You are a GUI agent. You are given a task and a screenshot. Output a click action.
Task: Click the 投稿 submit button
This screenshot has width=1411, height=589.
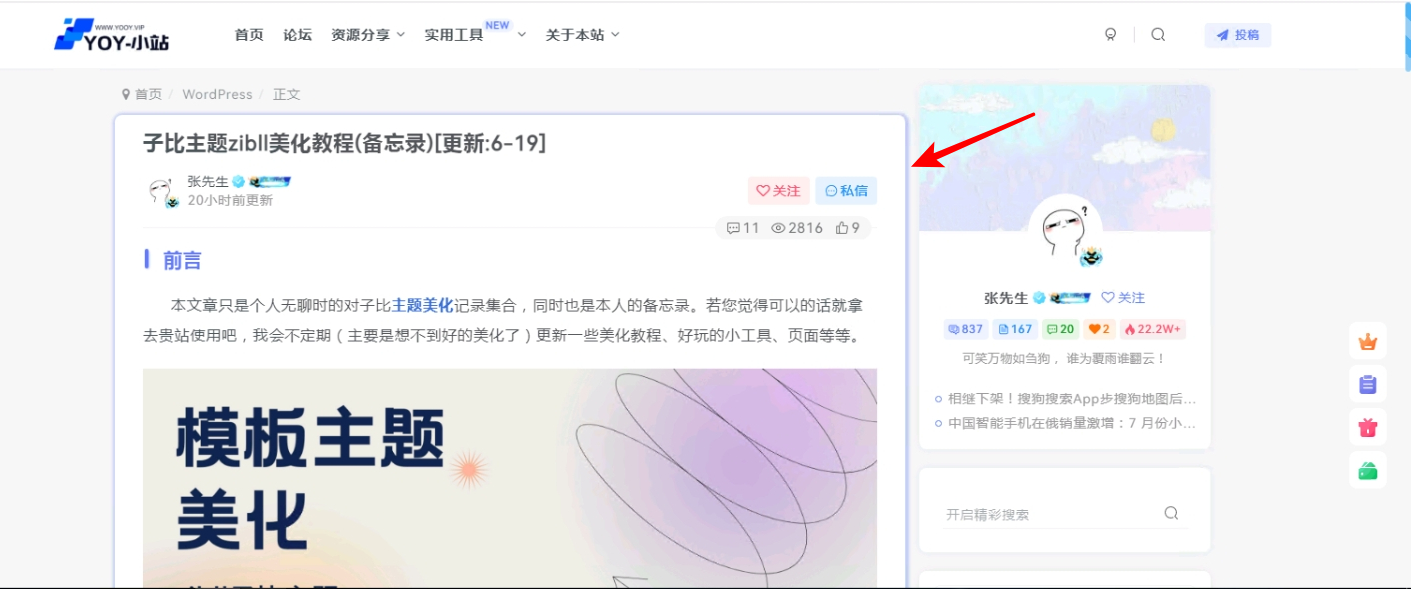(x=1238, y=34)
